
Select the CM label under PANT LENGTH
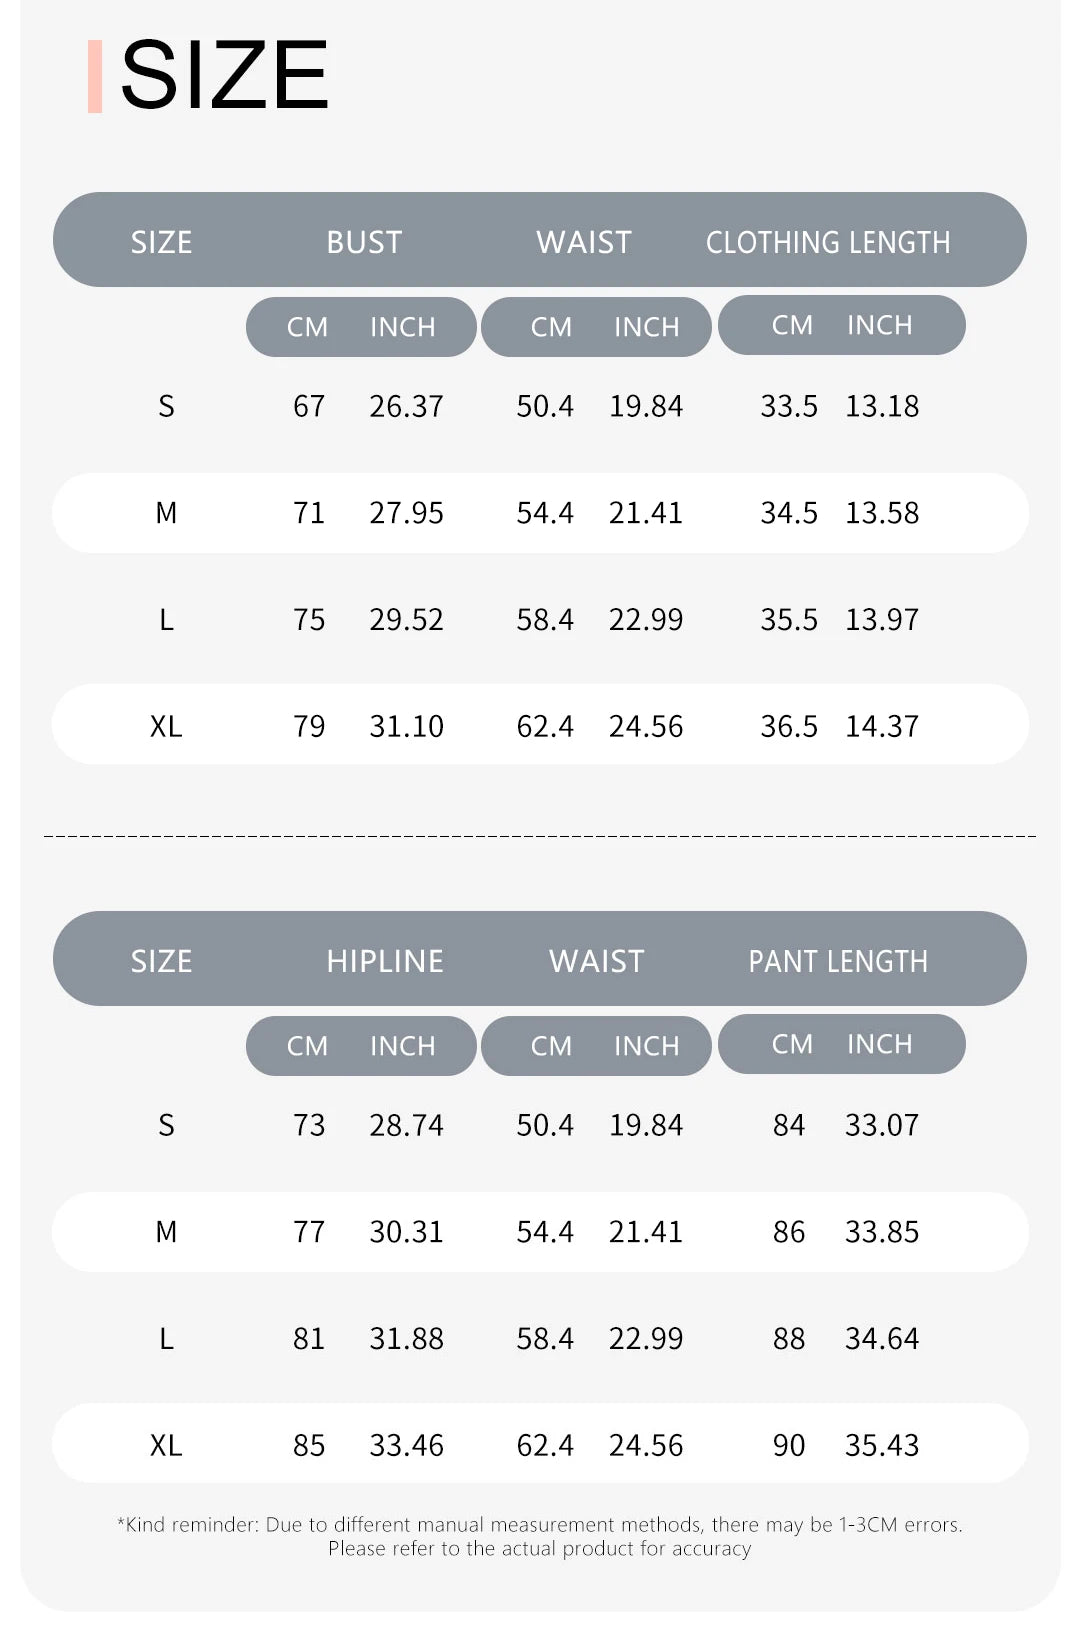(x=792, y=1044)
